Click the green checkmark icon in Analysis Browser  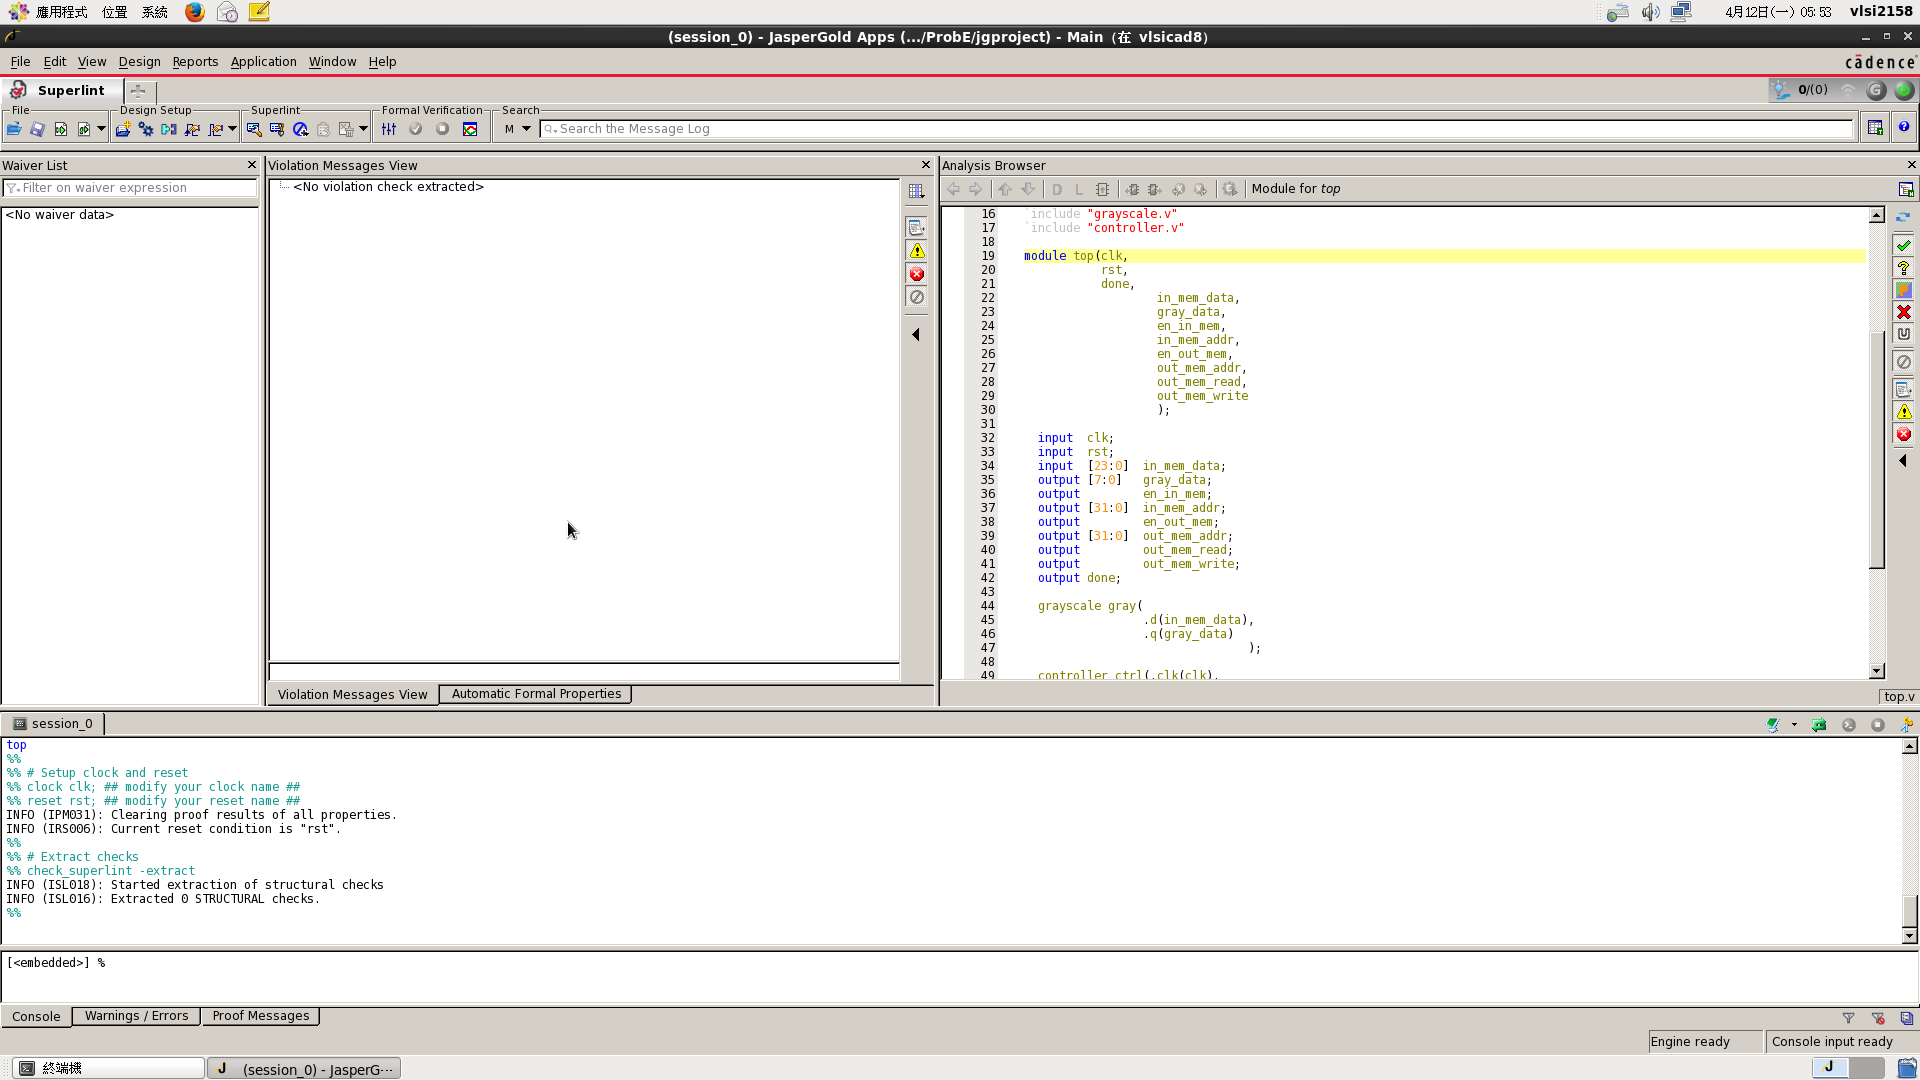(1904, 245)
